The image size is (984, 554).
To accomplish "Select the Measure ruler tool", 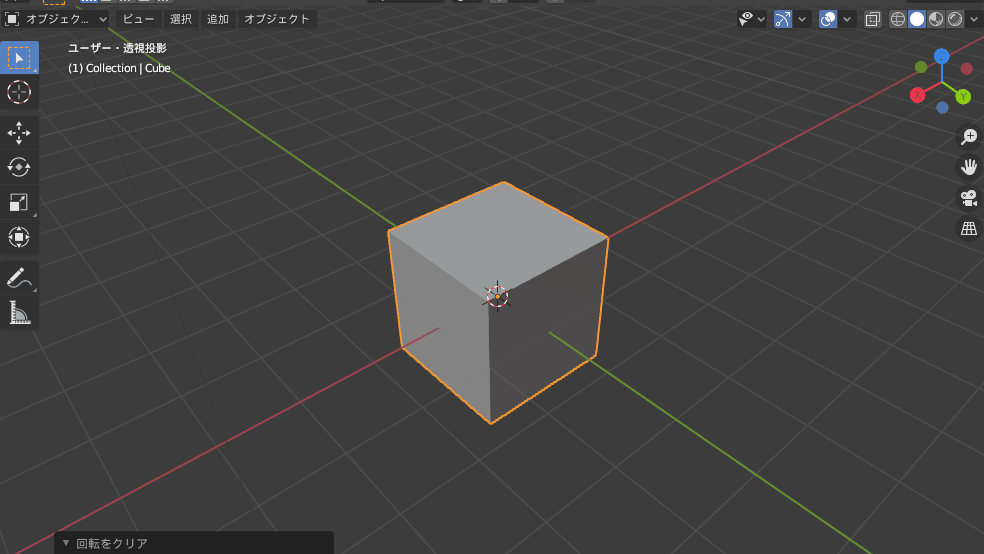I will tap(19, 312).
